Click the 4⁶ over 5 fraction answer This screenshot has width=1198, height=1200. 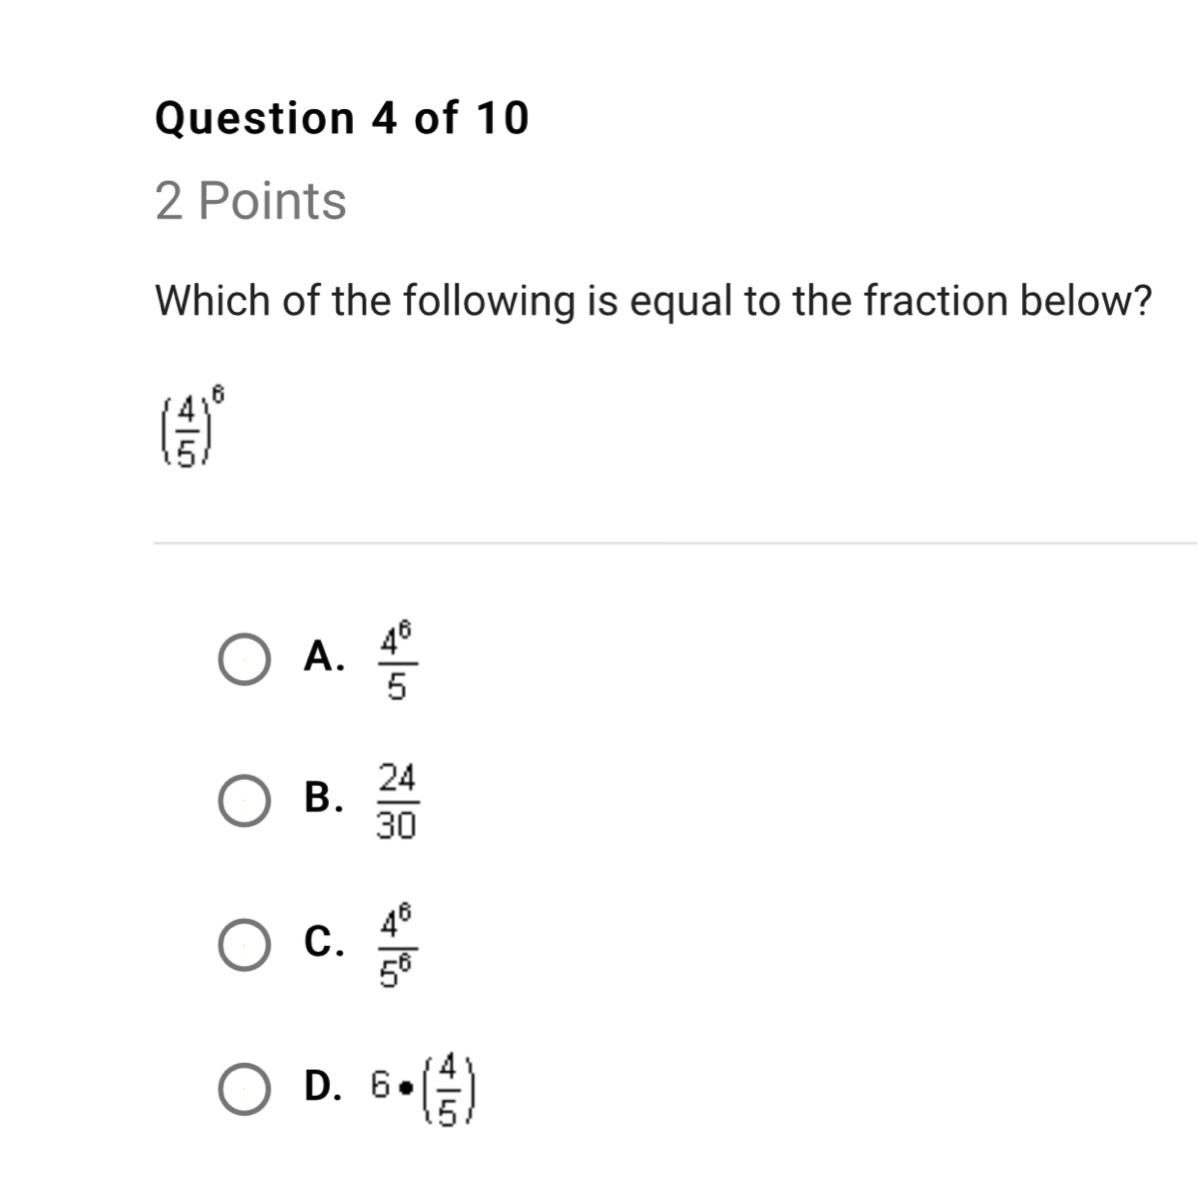[x=397, y=661]
